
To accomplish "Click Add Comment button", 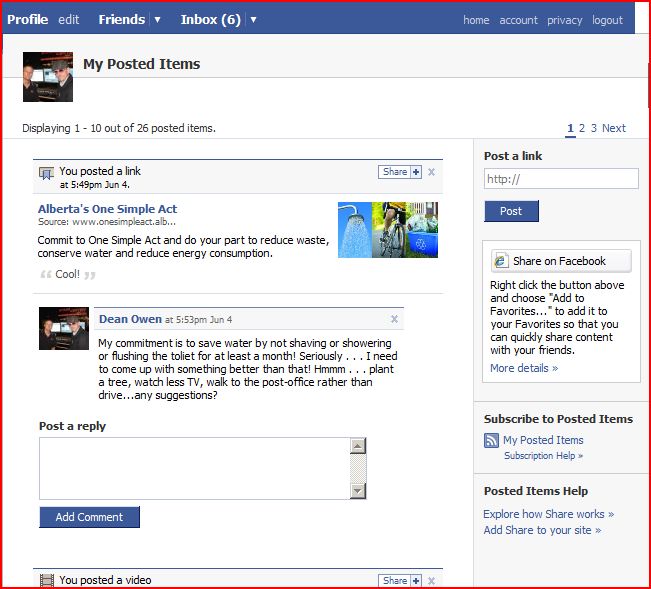I will (89, 517).
